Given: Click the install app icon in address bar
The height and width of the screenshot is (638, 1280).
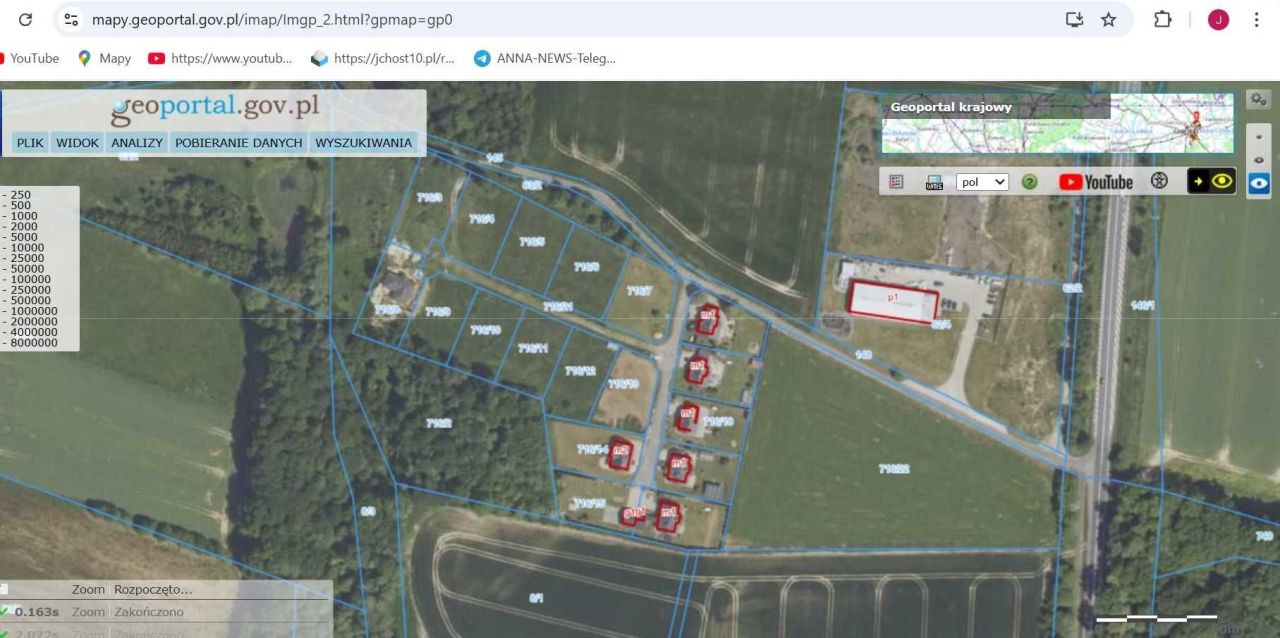Looking at the screenshot, I should point(1075,19).
